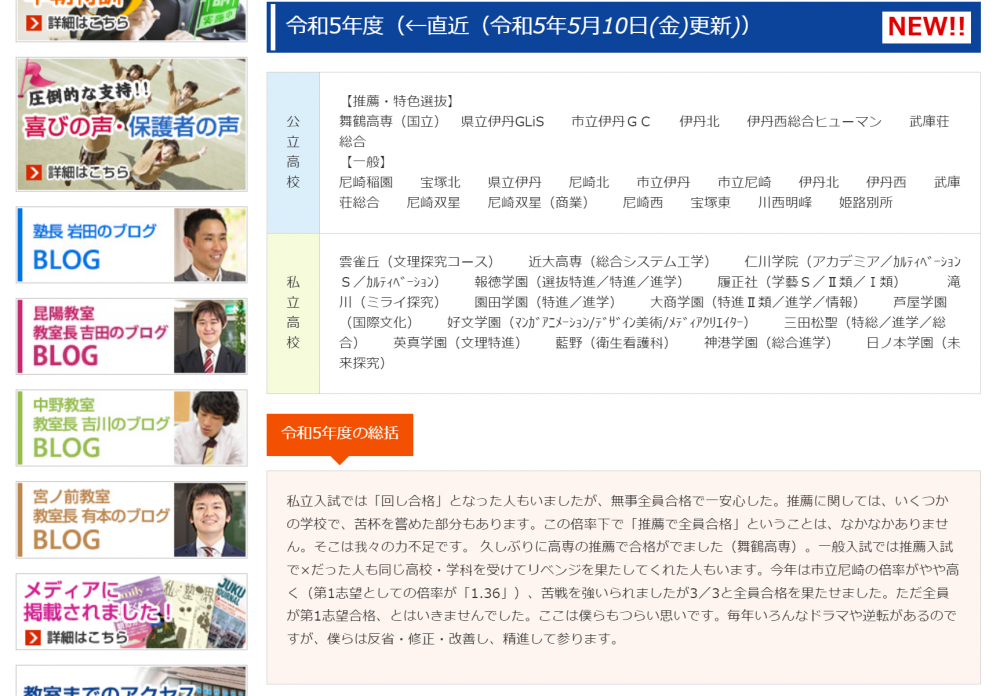Click 教室長 吉川's portrait photo

[209, 428]
